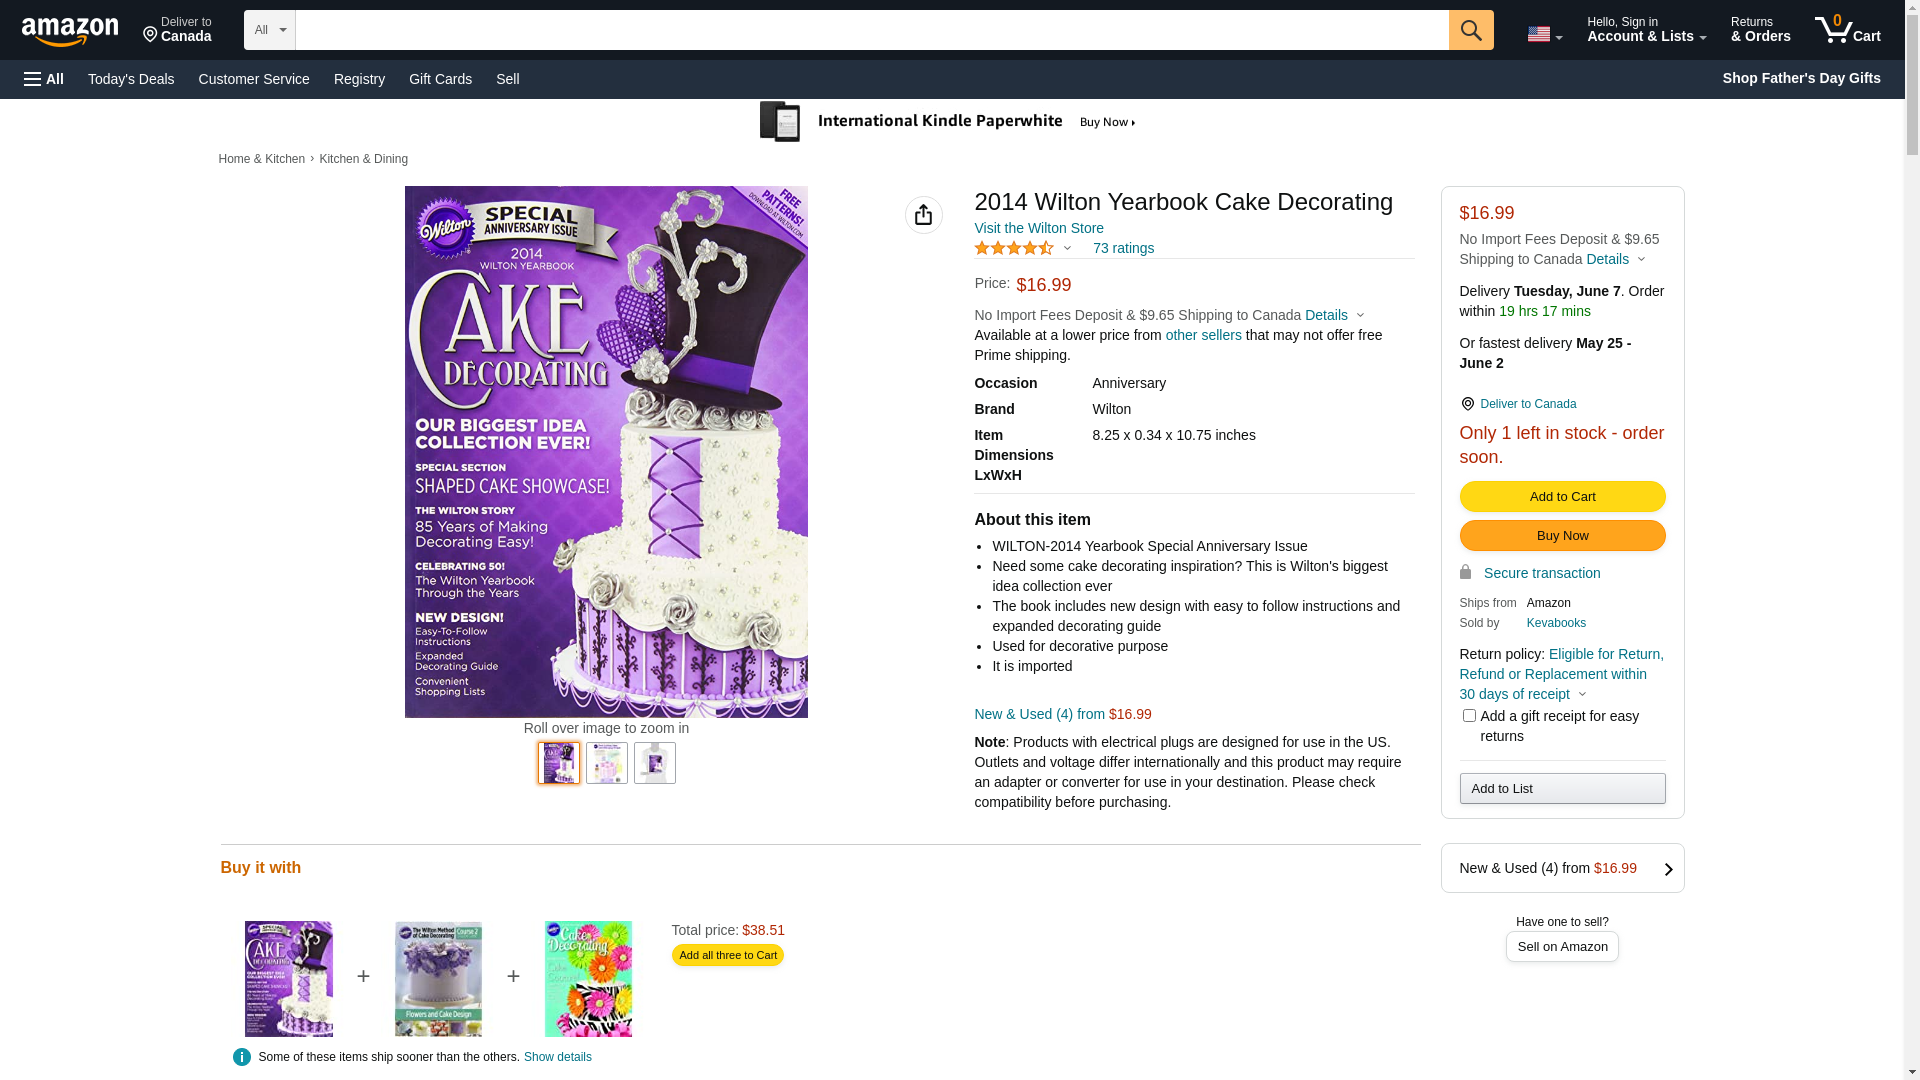Expand Account & Lists dropdown
This screenshot has width=1920, height=1080.
[x=1646, y=30]
